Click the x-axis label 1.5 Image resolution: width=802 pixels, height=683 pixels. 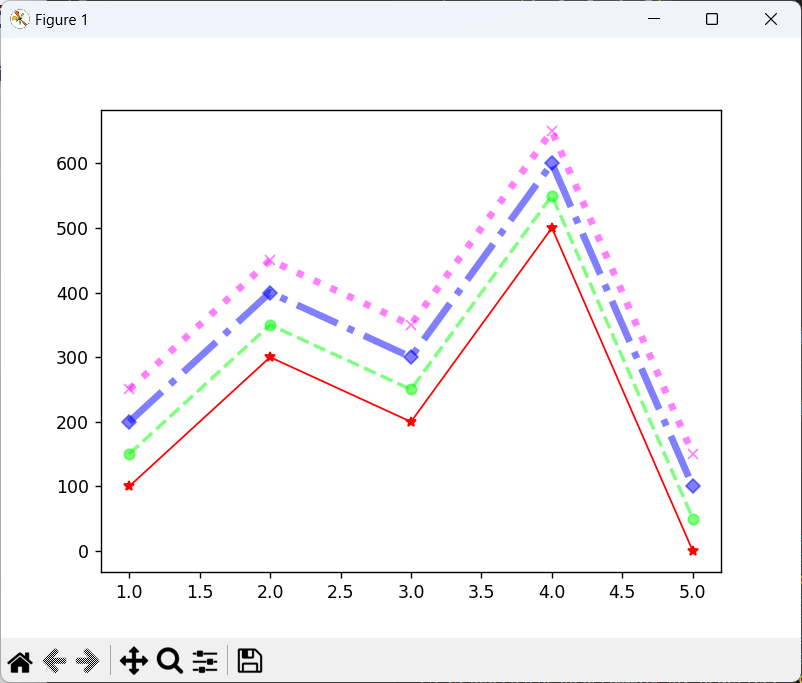(200, 592)
